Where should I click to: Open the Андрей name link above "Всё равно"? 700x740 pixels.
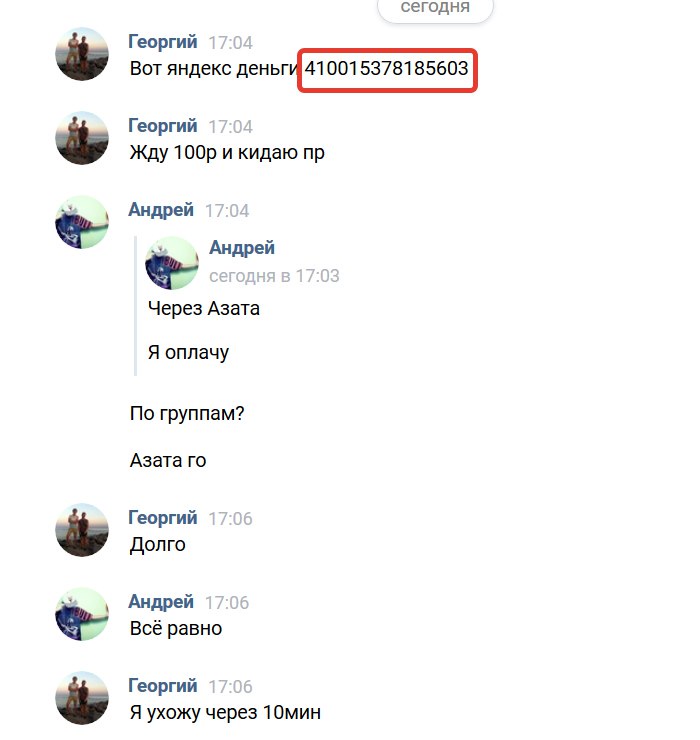161,602
